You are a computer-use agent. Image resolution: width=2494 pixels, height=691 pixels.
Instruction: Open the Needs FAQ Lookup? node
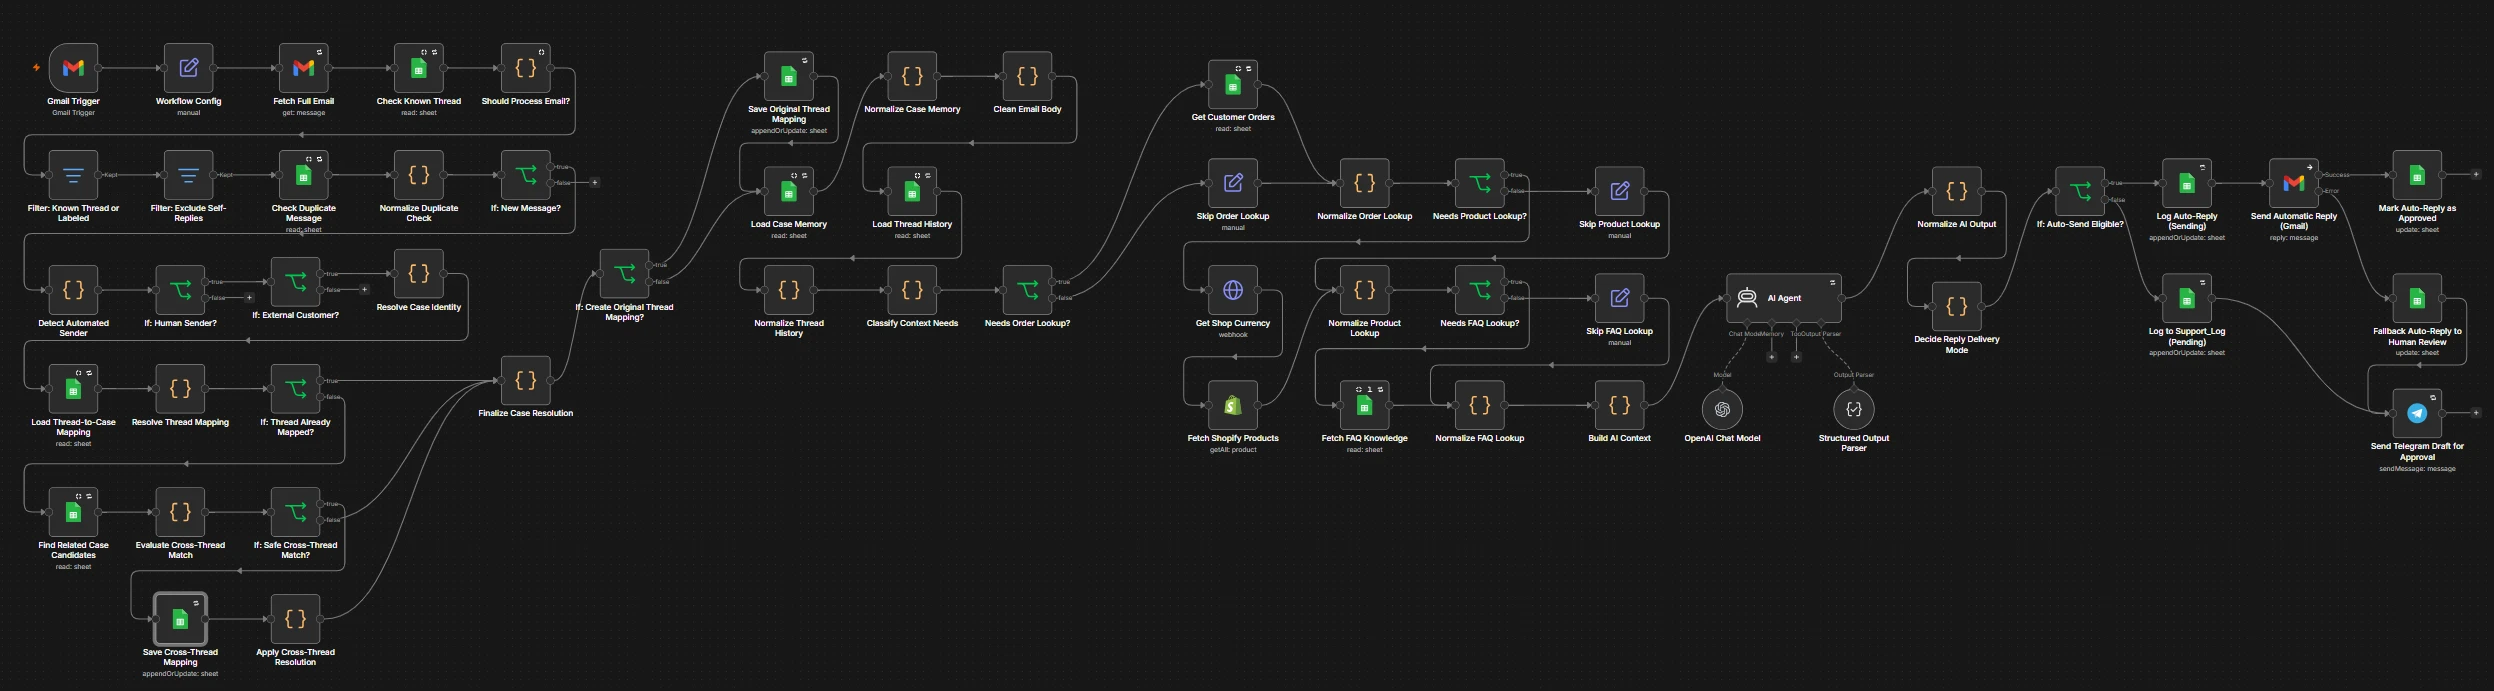[1479, 290]
